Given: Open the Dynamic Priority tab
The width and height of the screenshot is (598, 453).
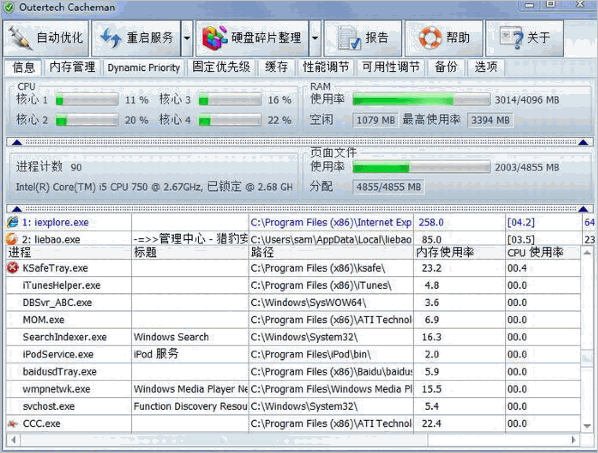Looking at the screenshot, I should tap(143, 67).
